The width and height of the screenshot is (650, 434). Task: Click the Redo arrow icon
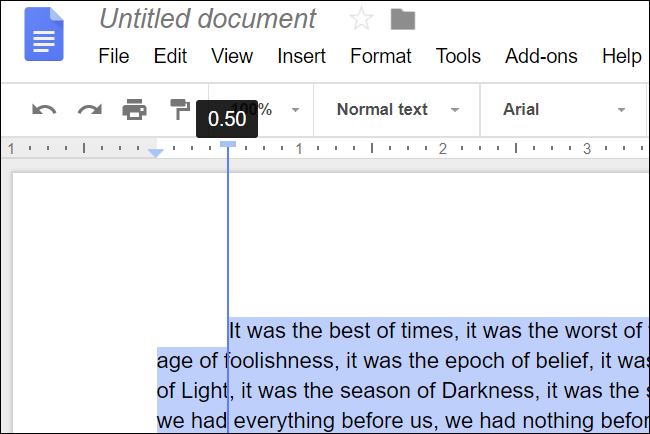90,110
